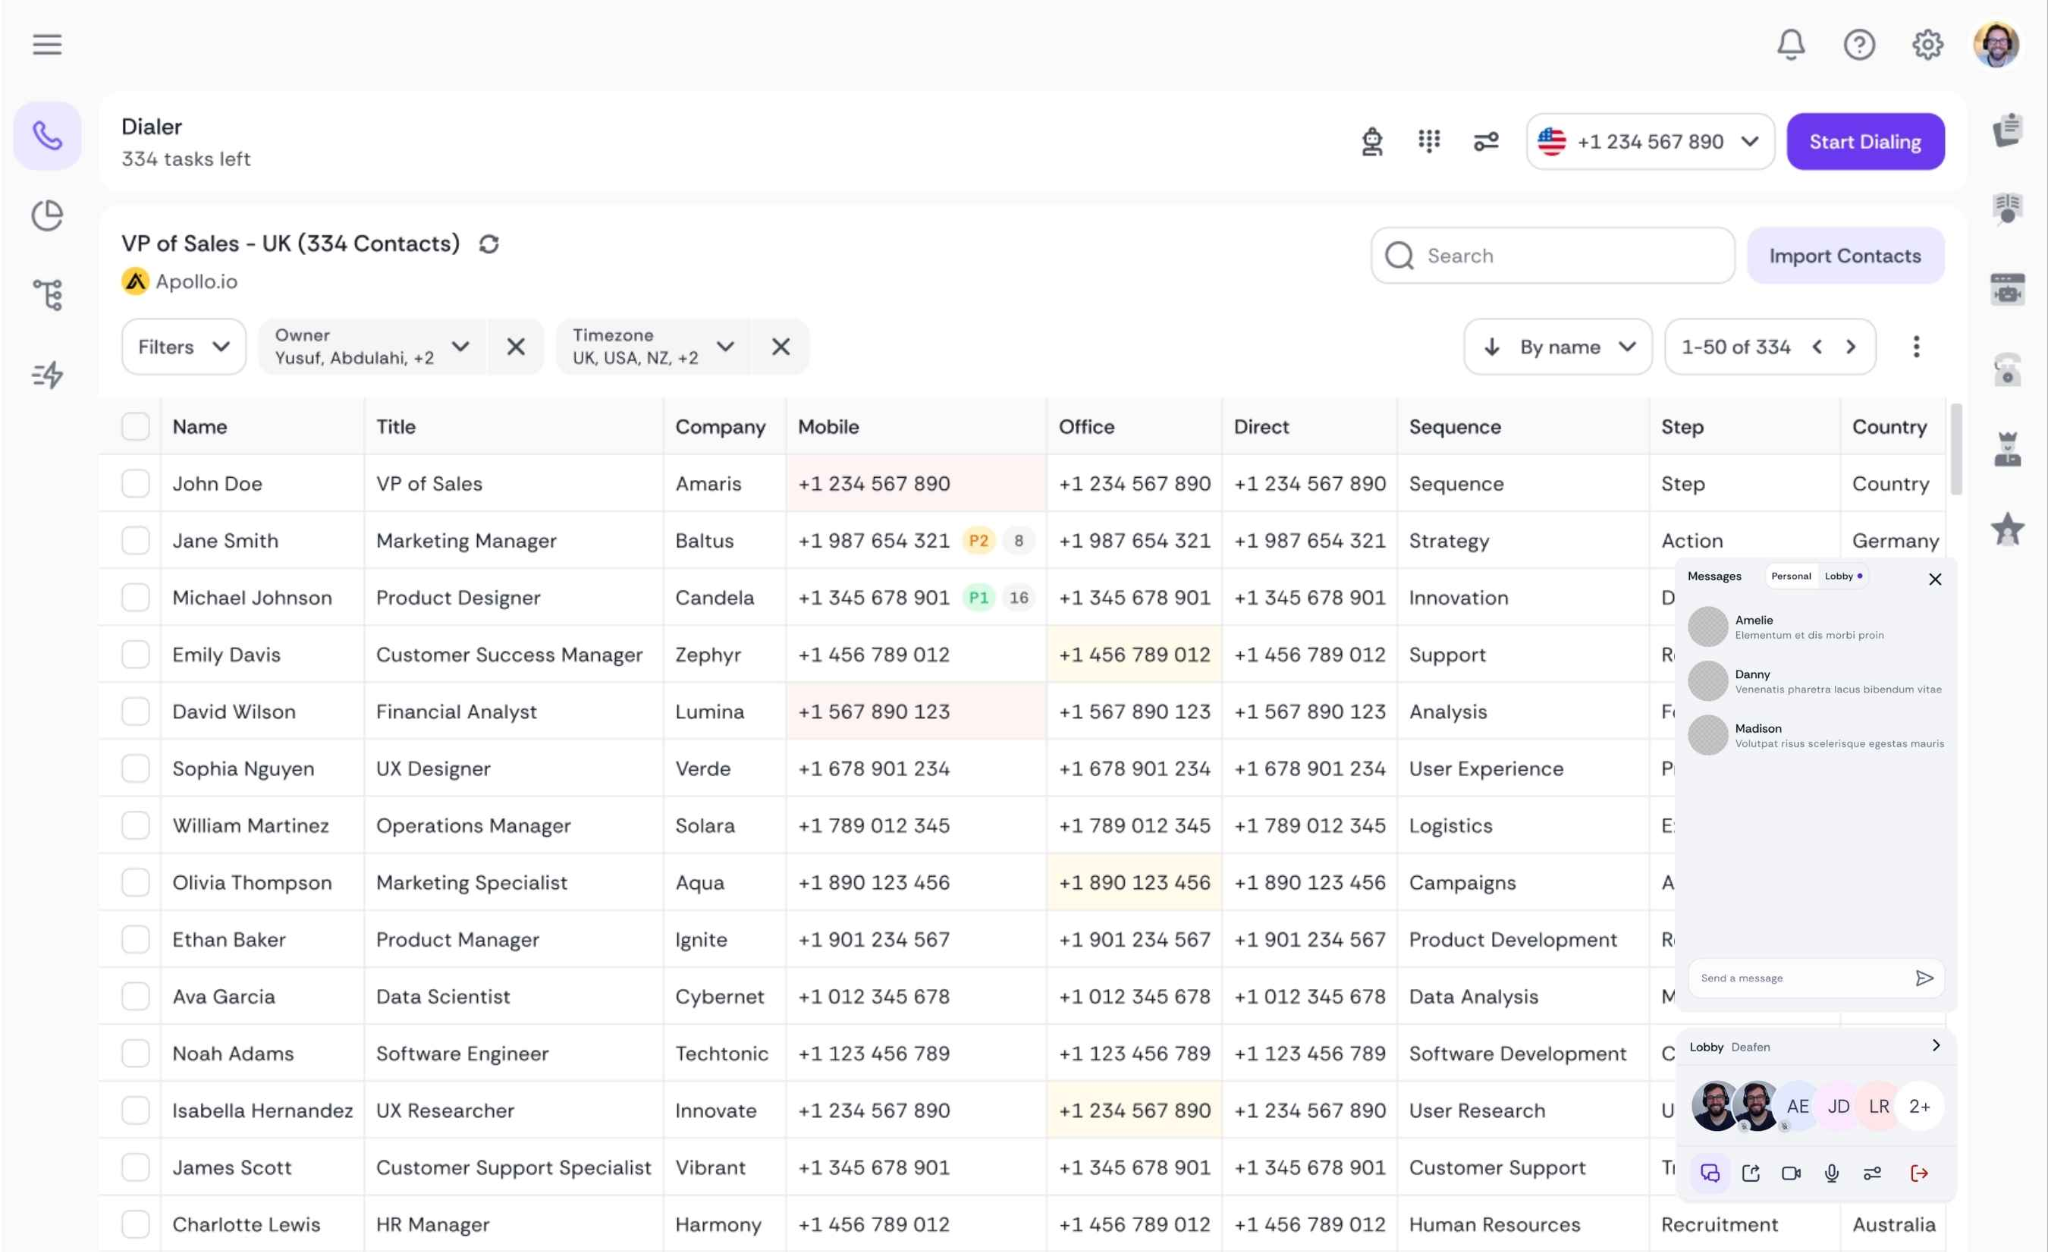2048x1252 pixels.
Task: Check the Sophia Nguyen row checkbox
Action: click(x=135, y=768)
